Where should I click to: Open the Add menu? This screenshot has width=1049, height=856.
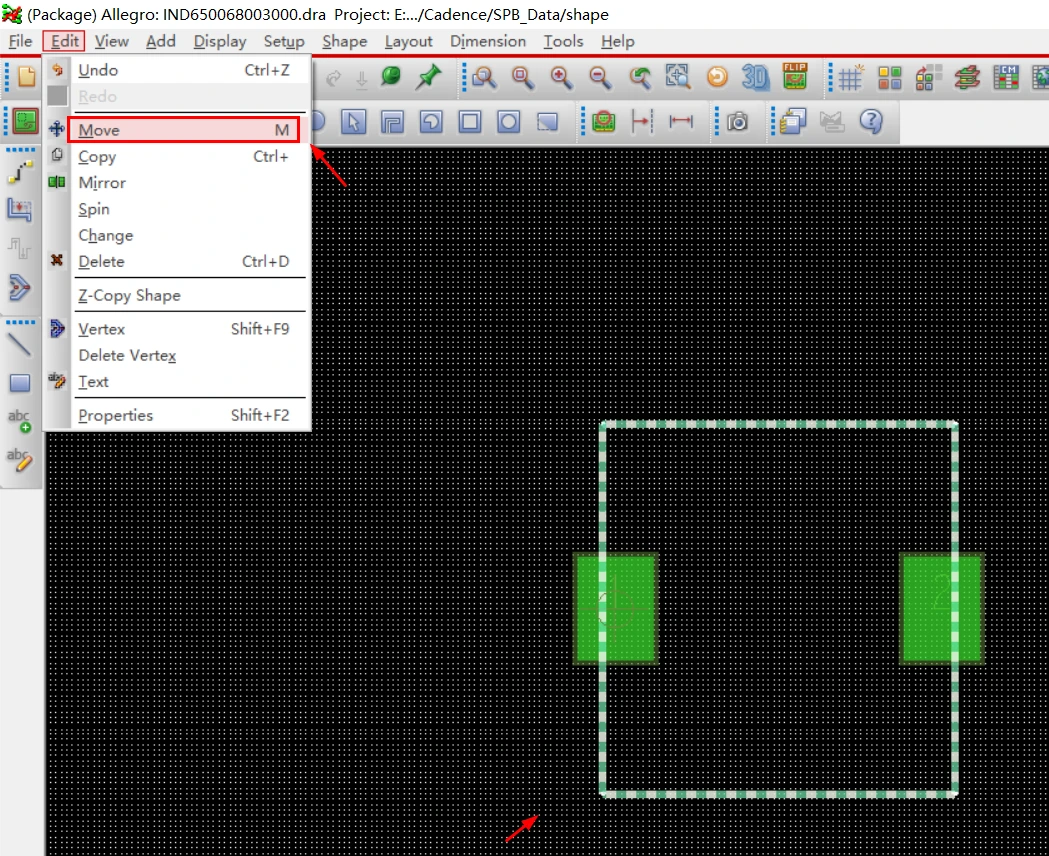click(x=161, y=41)
